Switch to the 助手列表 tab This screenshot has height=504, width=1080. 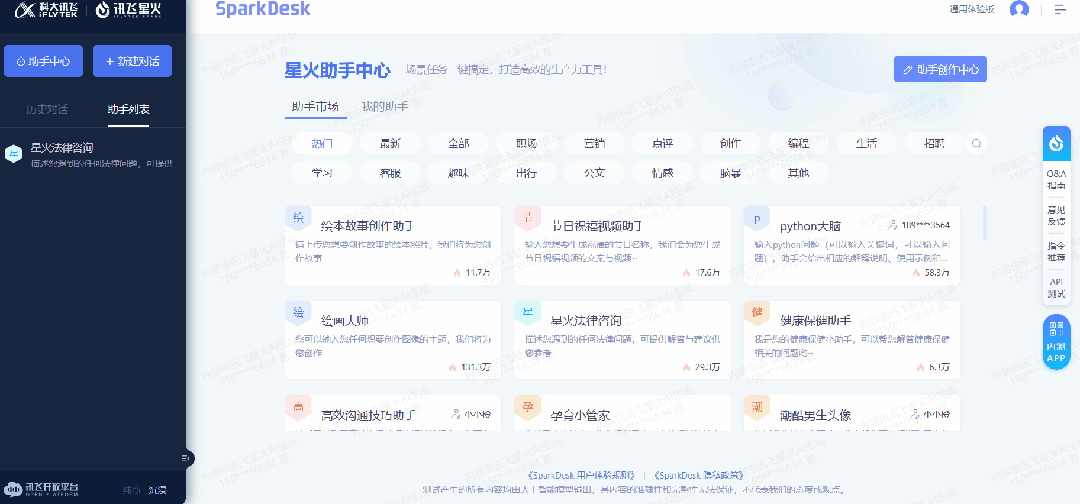point(128,109)
